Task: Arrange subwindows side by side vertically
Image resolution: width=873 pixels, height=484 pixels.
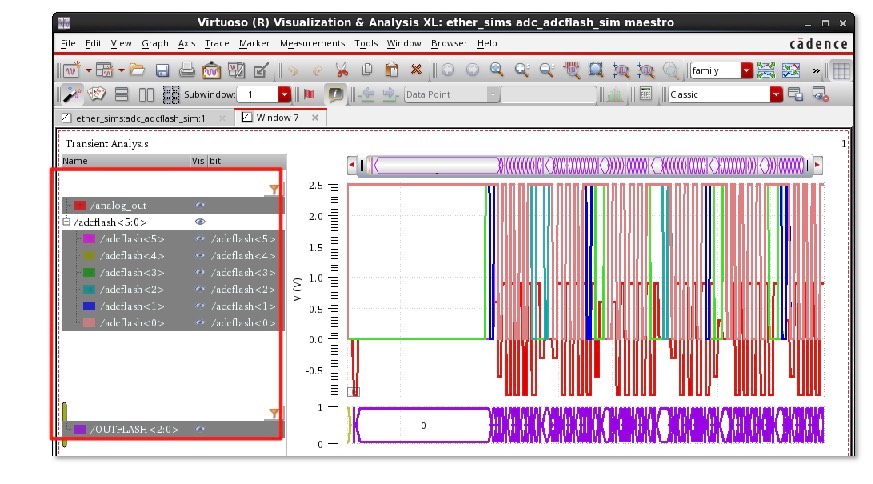Action: click(146, 95)
